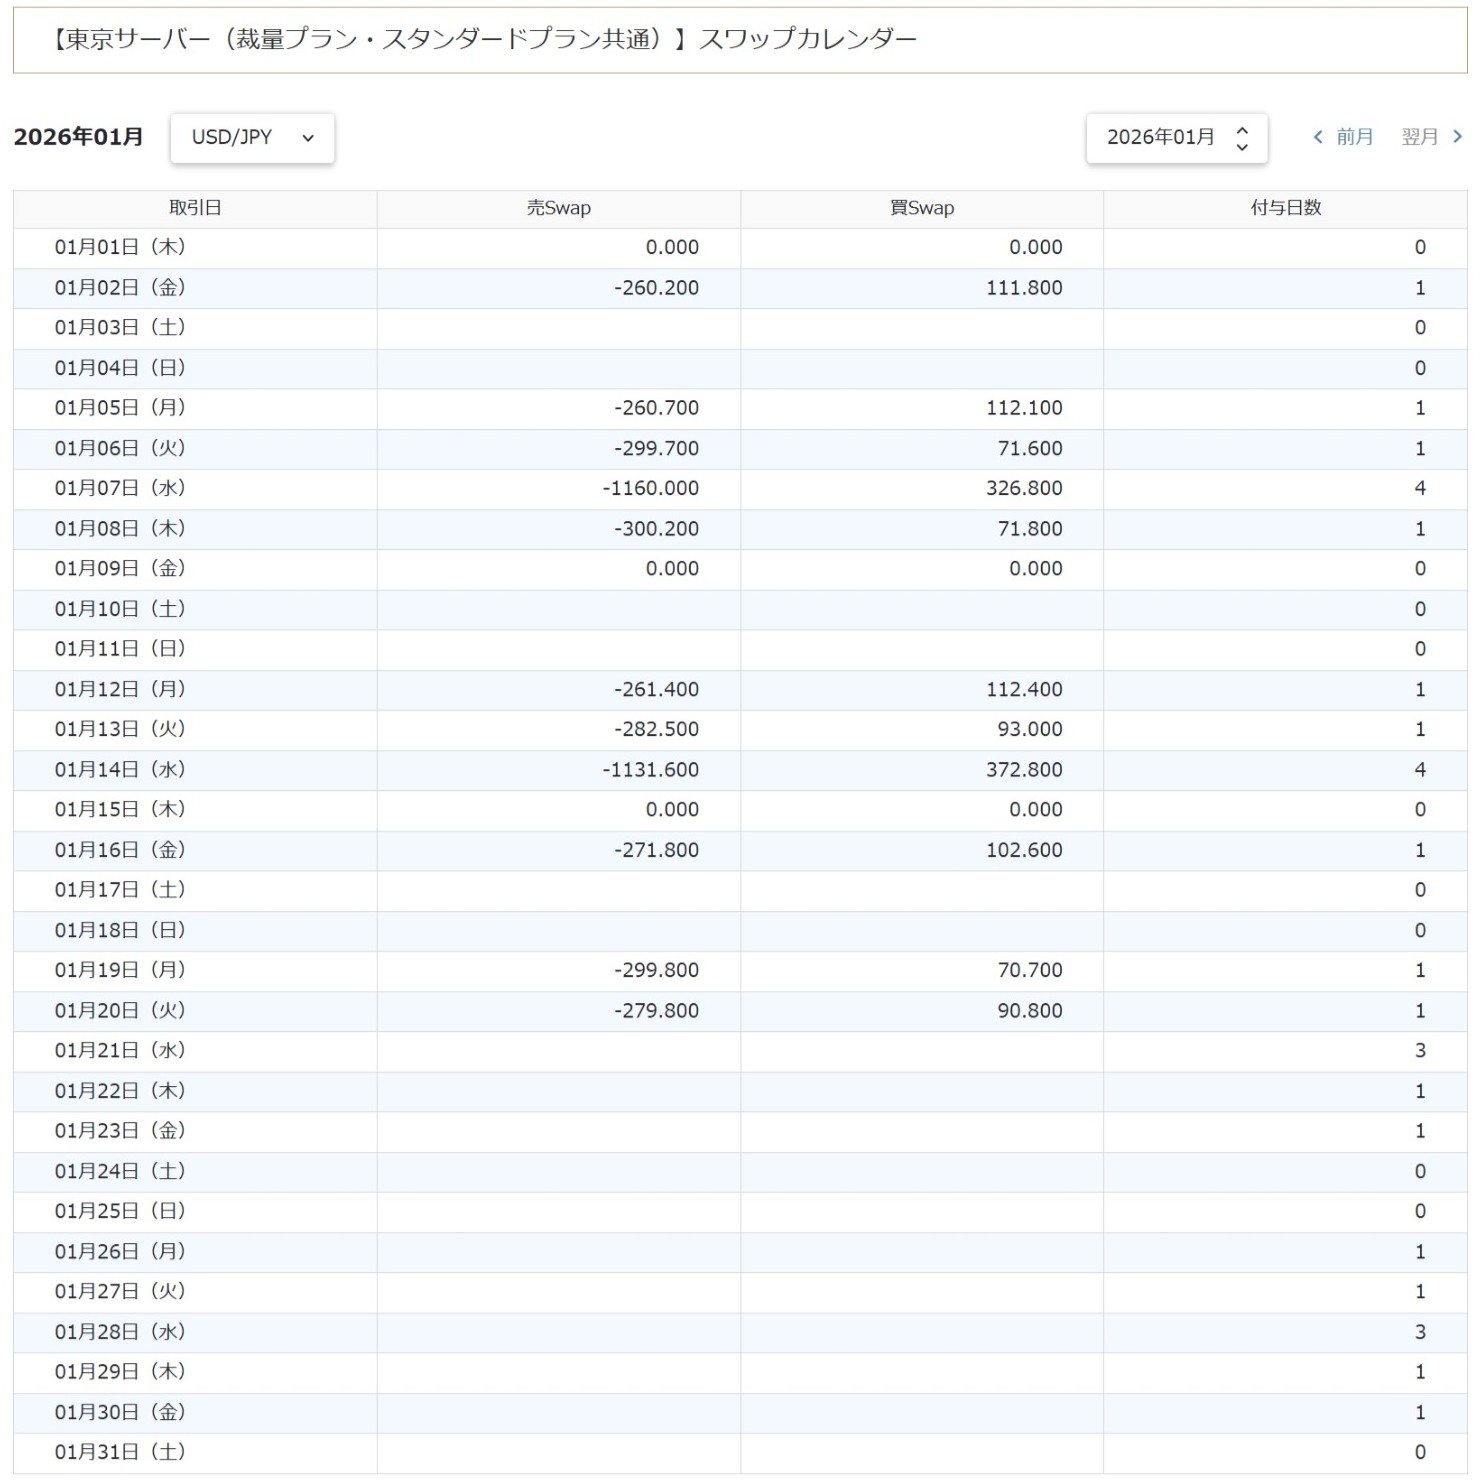Click the -300.200 sell swap value
This screenshot has width=1481, height=1481.
point(656,529)
